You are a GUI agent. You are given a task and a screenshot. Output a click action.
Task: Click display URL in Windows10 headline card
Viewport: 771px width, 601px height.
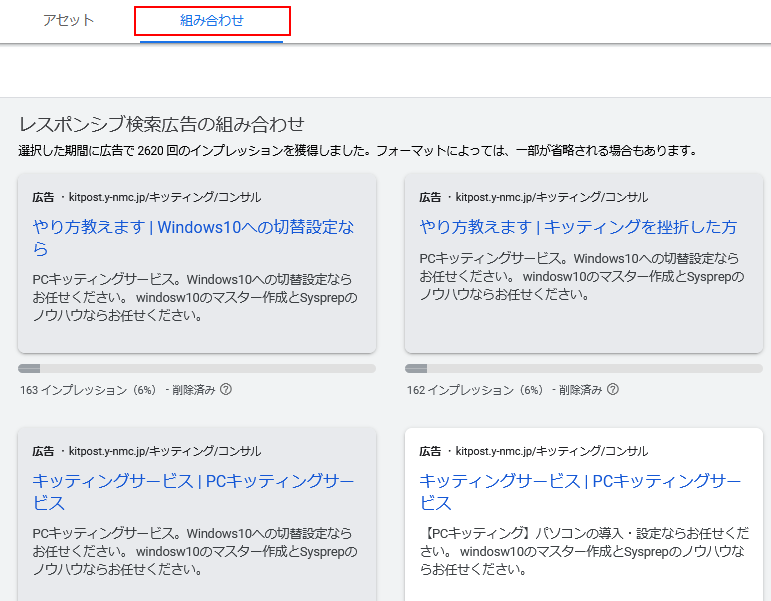tap(165, 197)
